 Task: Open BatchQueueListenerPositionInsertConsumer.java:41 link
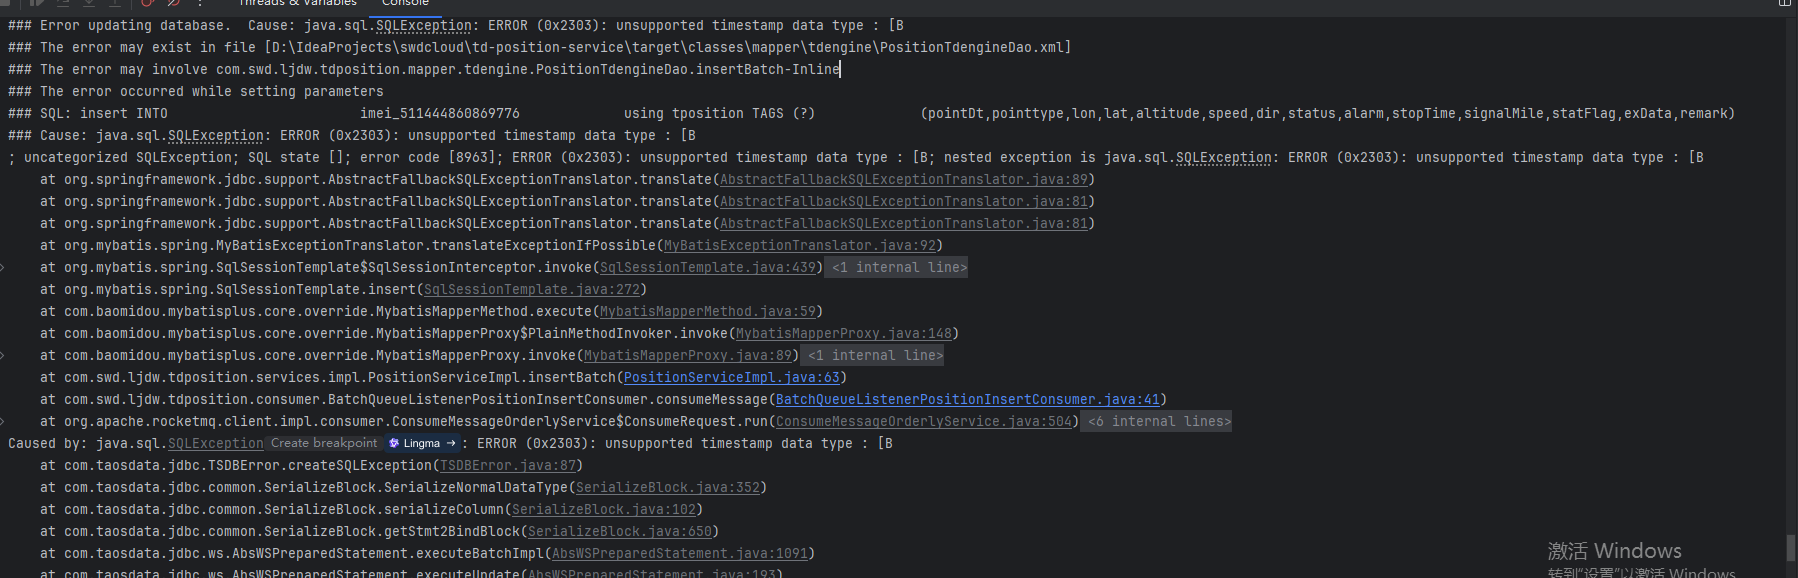(967, 400)
